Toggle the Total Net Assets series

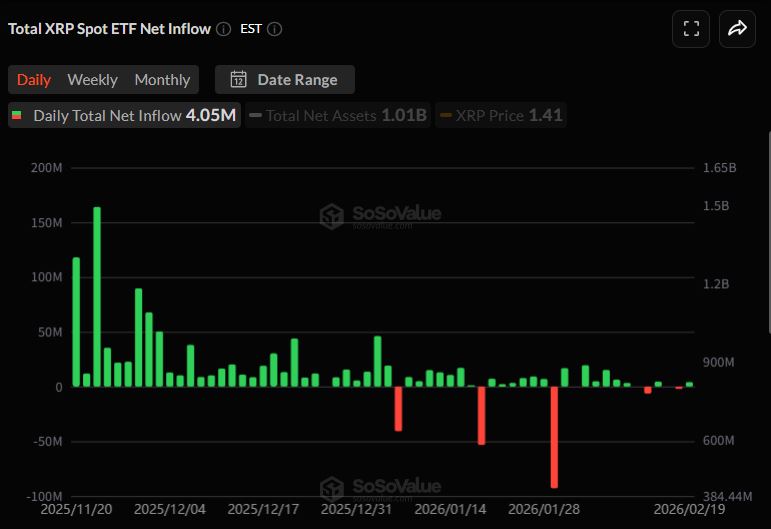tap(338, 115)
